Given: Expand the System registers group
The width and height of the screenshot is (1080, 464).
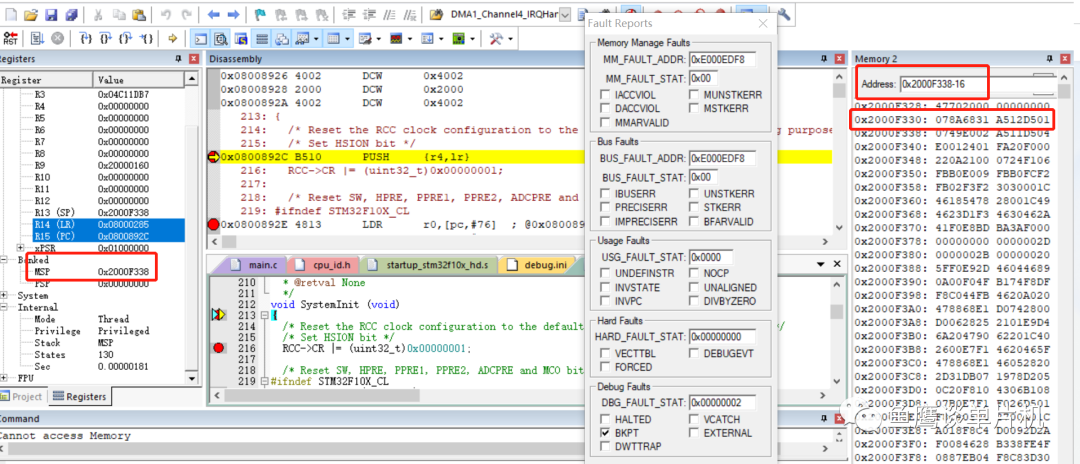Looking at the screenshot, I should [x=3, y=295].
